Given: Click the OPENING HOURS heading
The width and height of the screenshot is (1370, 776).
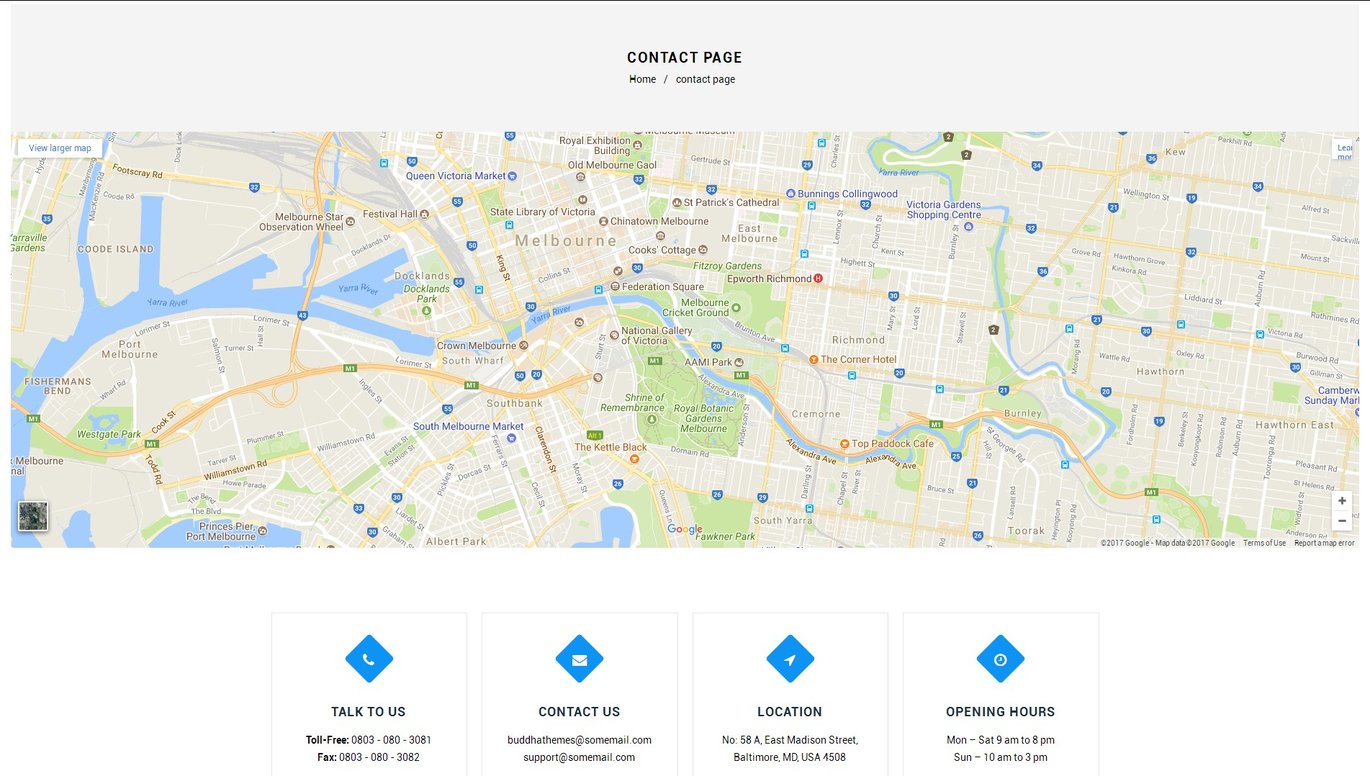Looking at the screenshot, I should [x=1000, y=712].
